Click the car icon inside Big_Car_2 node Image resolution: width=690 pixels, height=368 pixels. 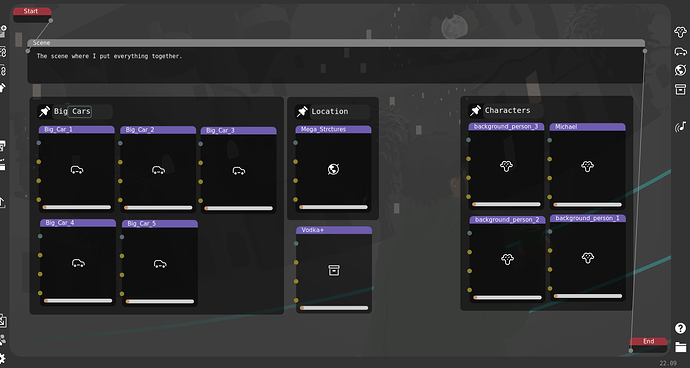[158, 170]
